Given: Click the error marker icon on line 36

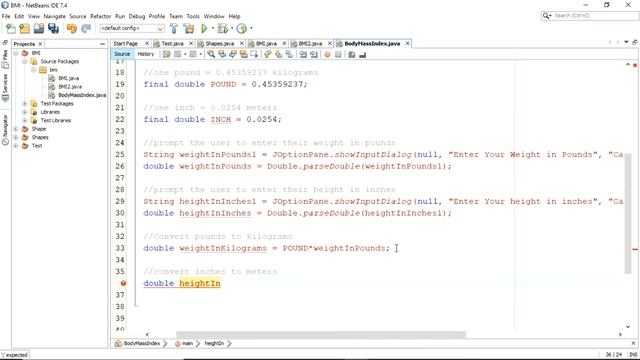Looking at the screenshot, I should (x=123, y=283).
